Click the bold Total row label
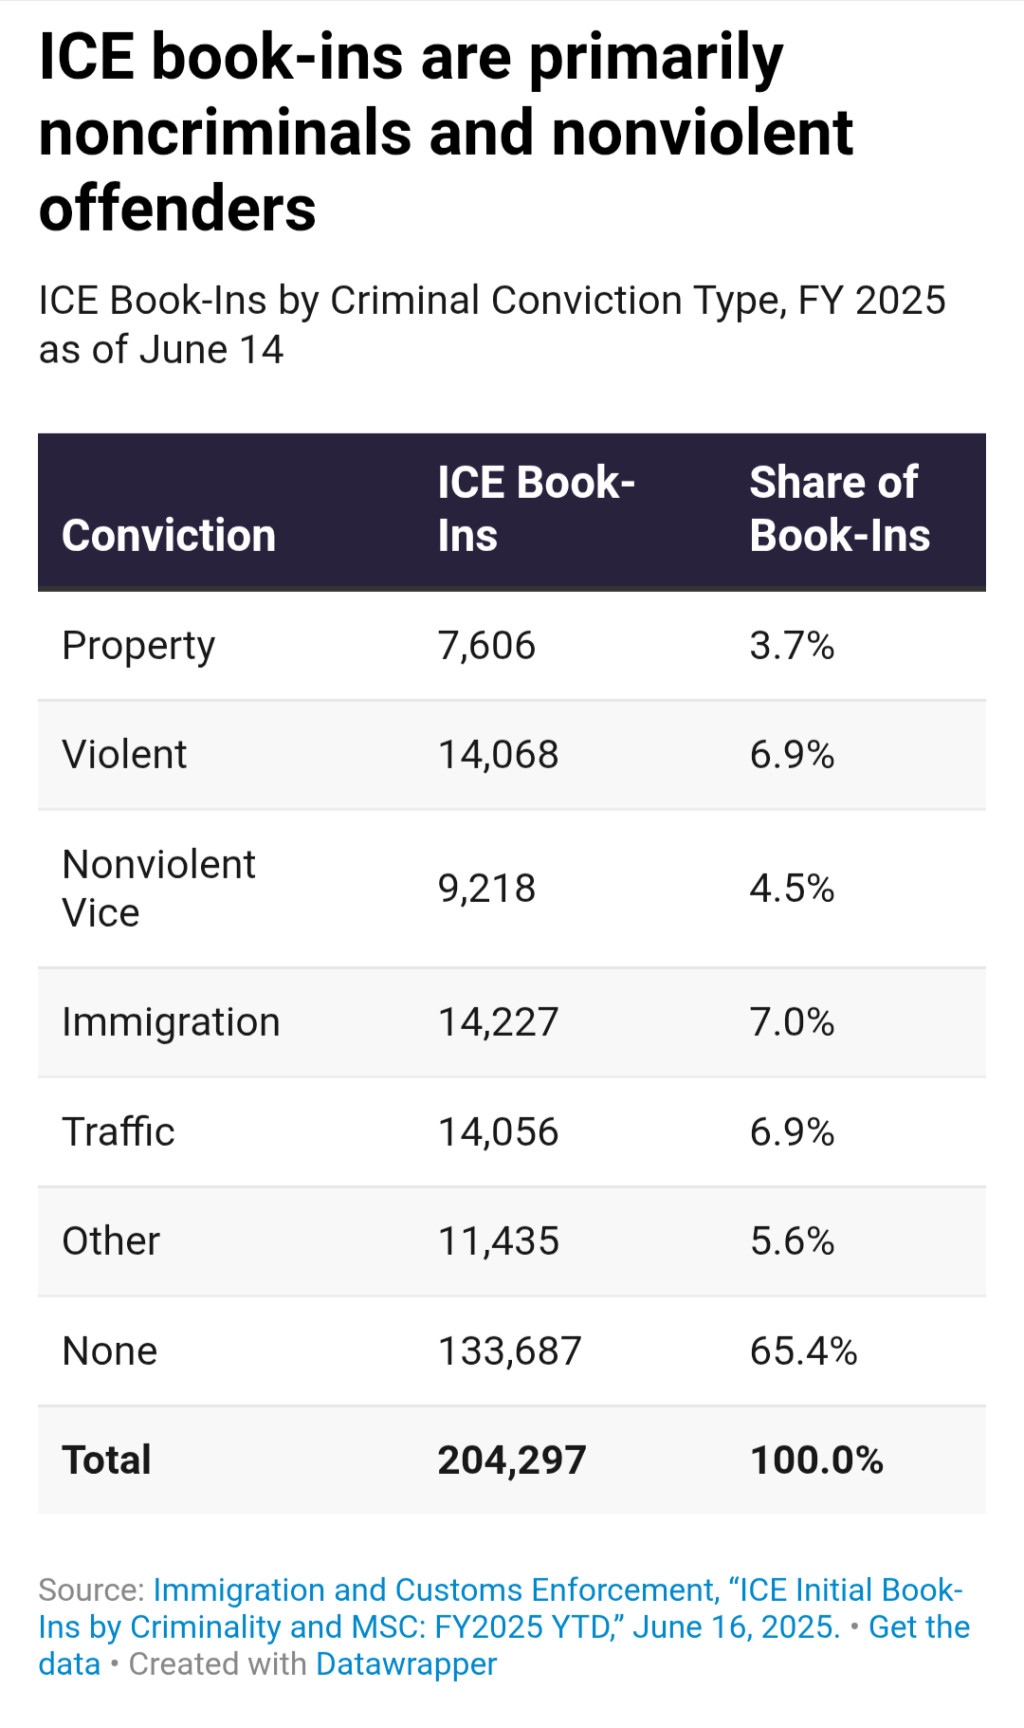Viewport: 1024px width, 1728px height. pyautogui.click(x=106, y=1460)
